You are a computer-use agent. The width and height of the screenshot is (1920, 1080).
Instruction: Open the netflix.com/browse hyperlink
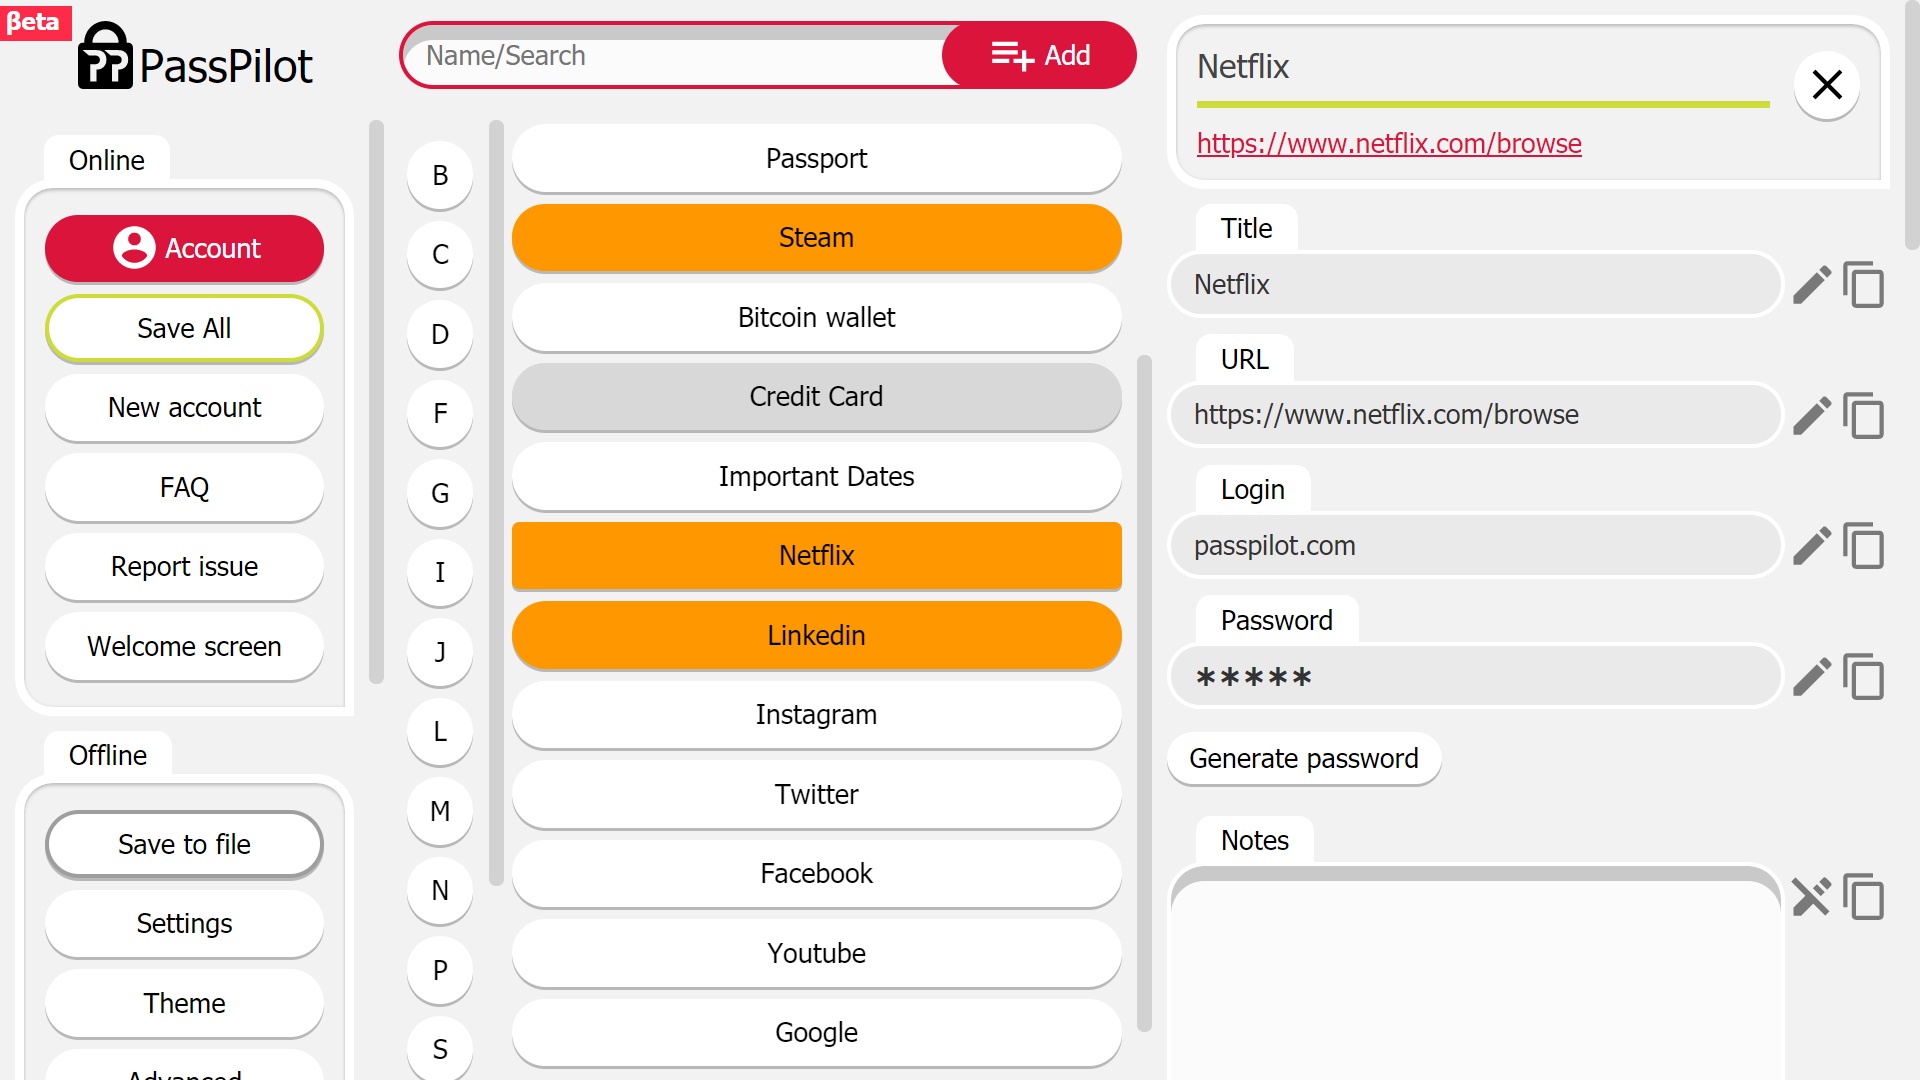pyautogui.click(x=1388, y=144)
